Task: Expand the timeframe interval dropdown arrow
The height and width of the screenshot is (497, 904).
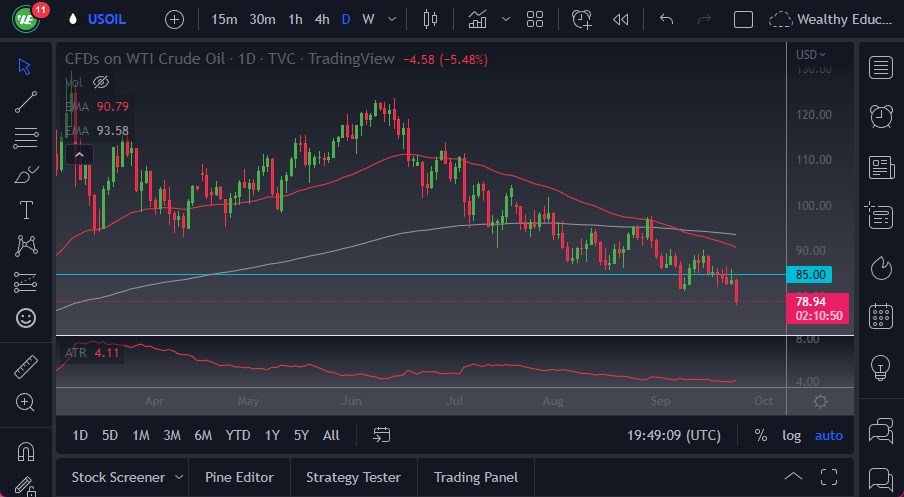Action: click(x=391, y=19)
